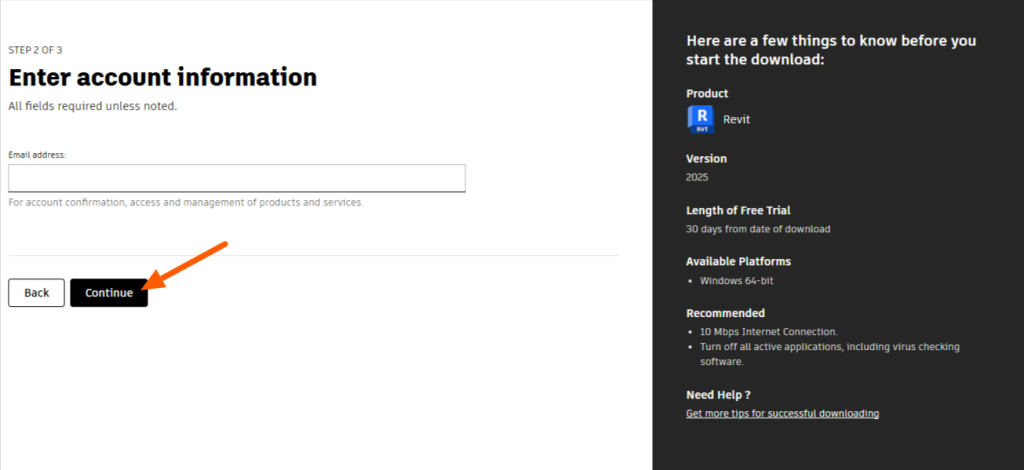
Task: Click the Version heading
Action: click(x=707, y=159)
